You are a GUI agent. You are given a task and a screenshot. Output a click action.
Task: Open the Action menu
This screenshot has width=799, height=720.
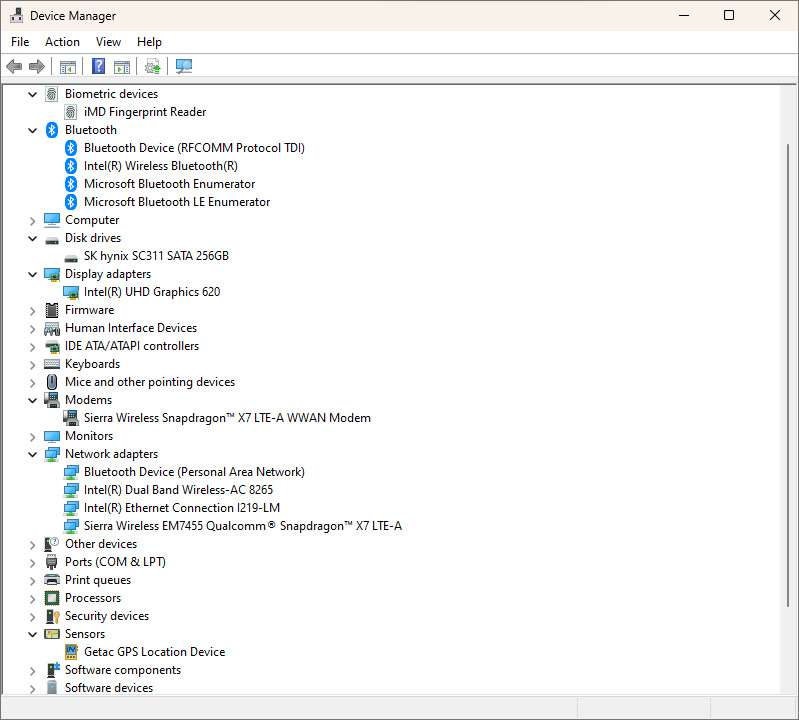[x=62, y=42]
